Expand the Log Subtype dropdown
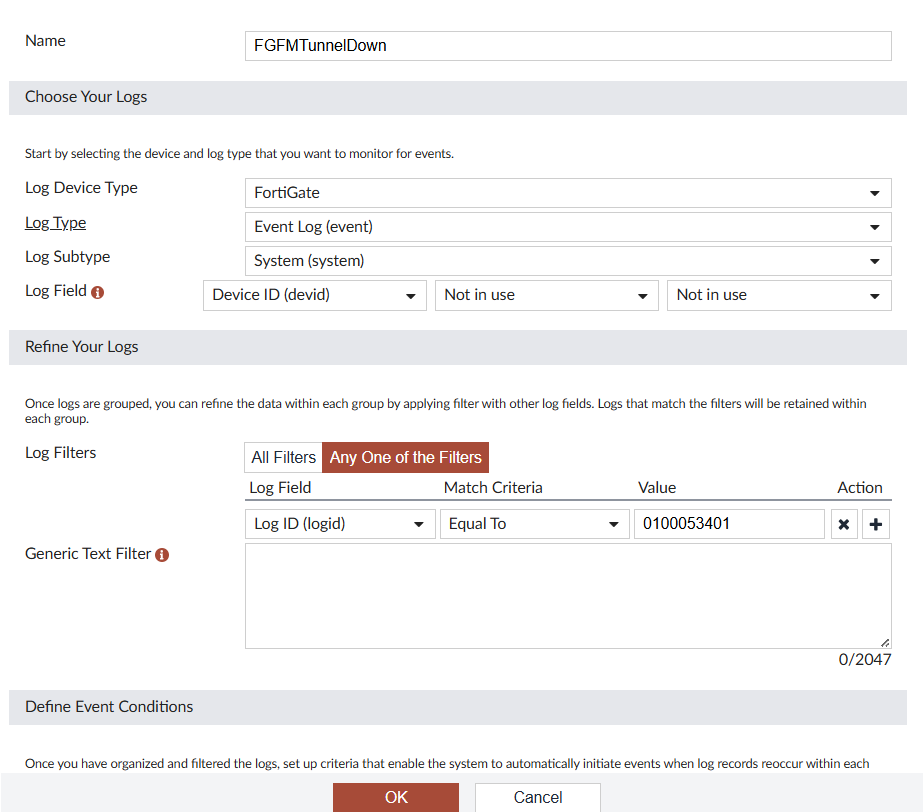 (568, 261)
